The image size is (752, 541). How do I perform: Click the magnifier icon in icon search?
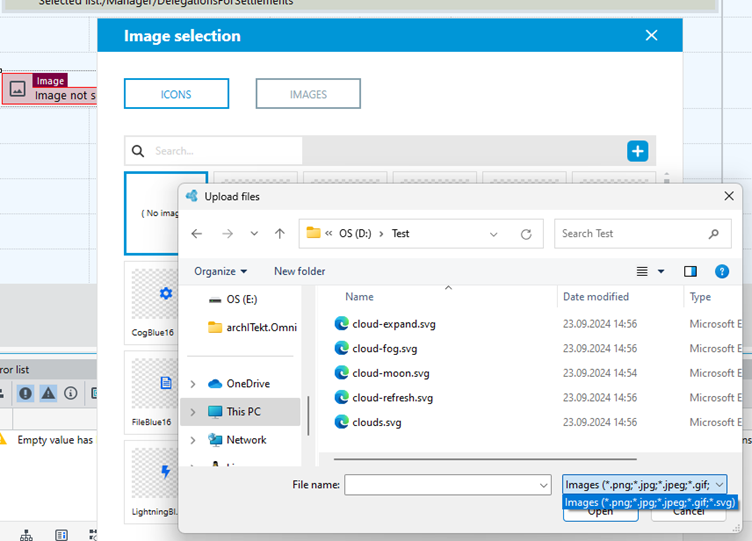(138, 151)
